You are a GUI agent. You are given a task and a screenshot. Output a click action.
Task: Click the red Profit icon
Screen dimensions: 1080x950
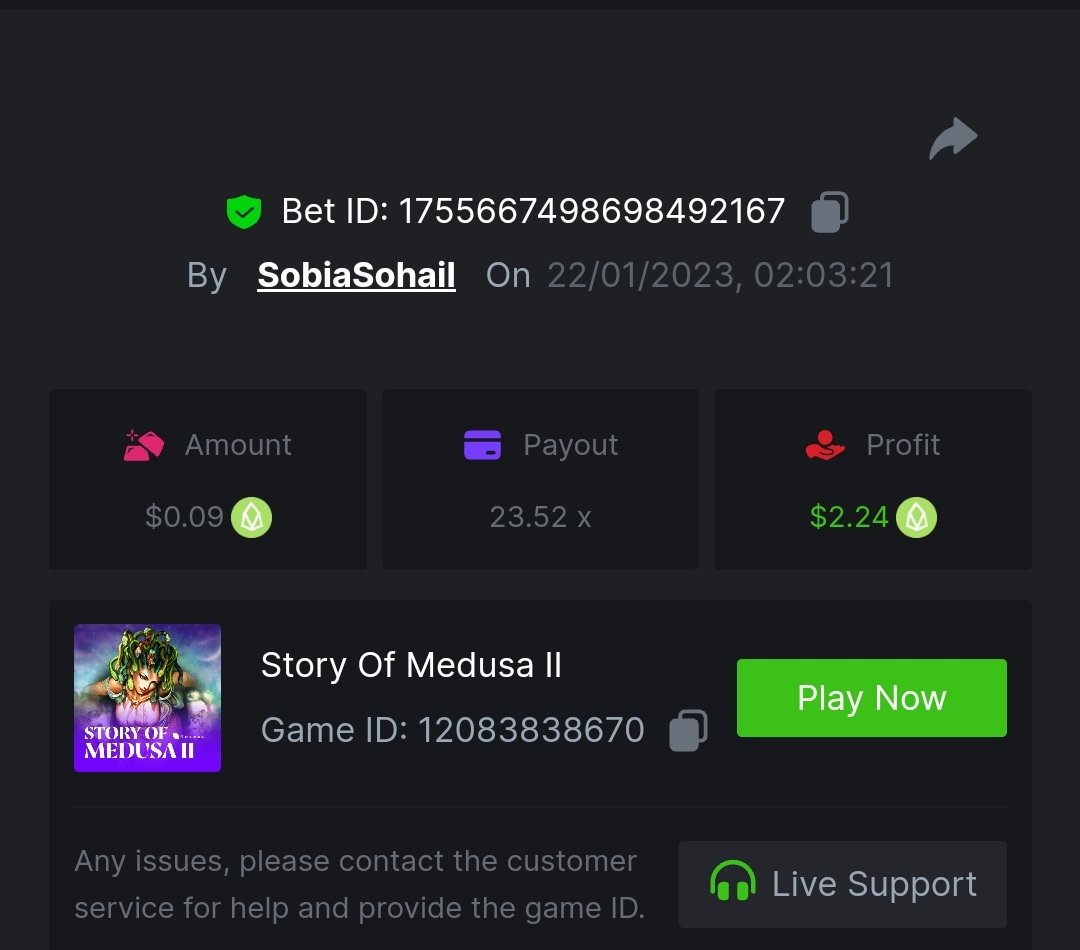(825, 445)
